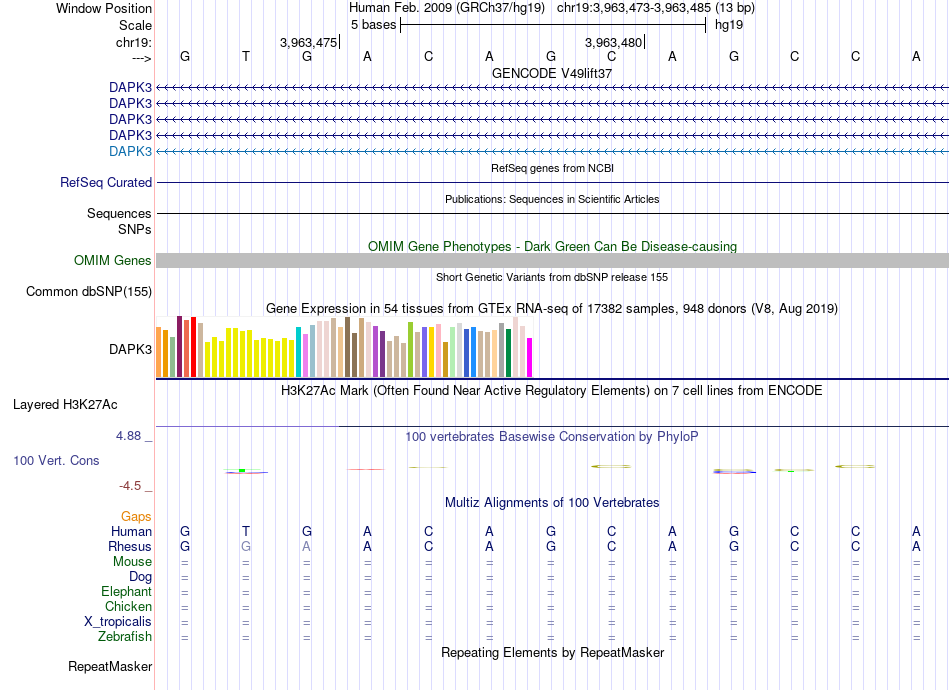Click the OMIM Genes track label
950x690 pixels.
[x=113, y=260]
